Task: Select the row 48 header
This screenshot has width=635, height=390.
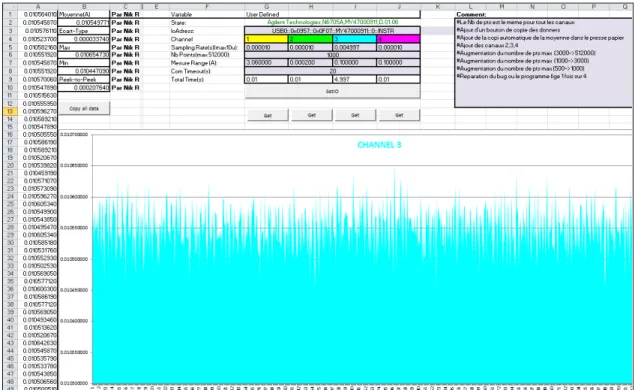Action: tap(10, 381)
